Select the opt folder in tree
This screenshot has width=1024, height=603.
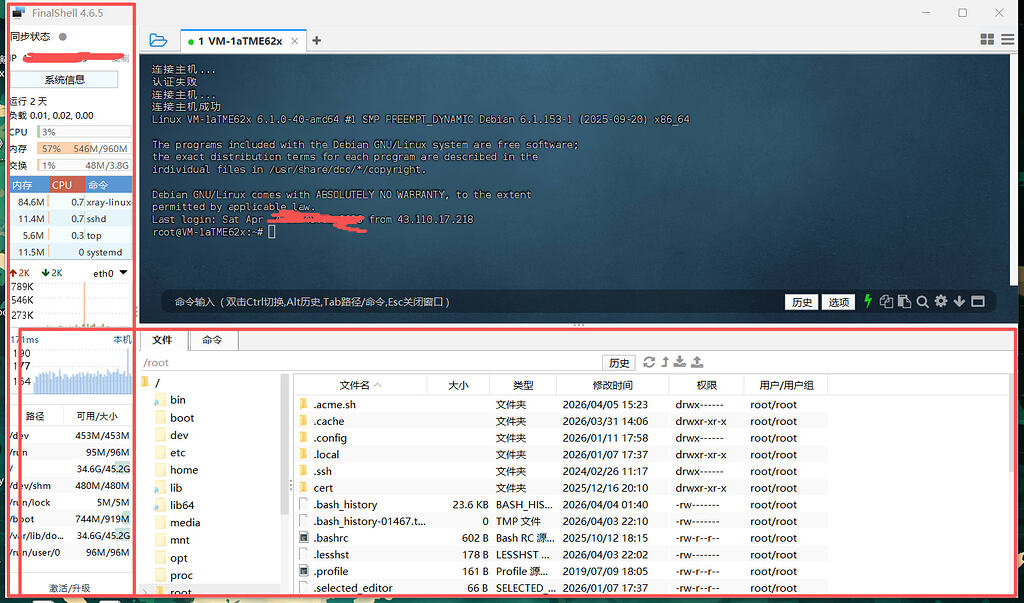point(178,558)
